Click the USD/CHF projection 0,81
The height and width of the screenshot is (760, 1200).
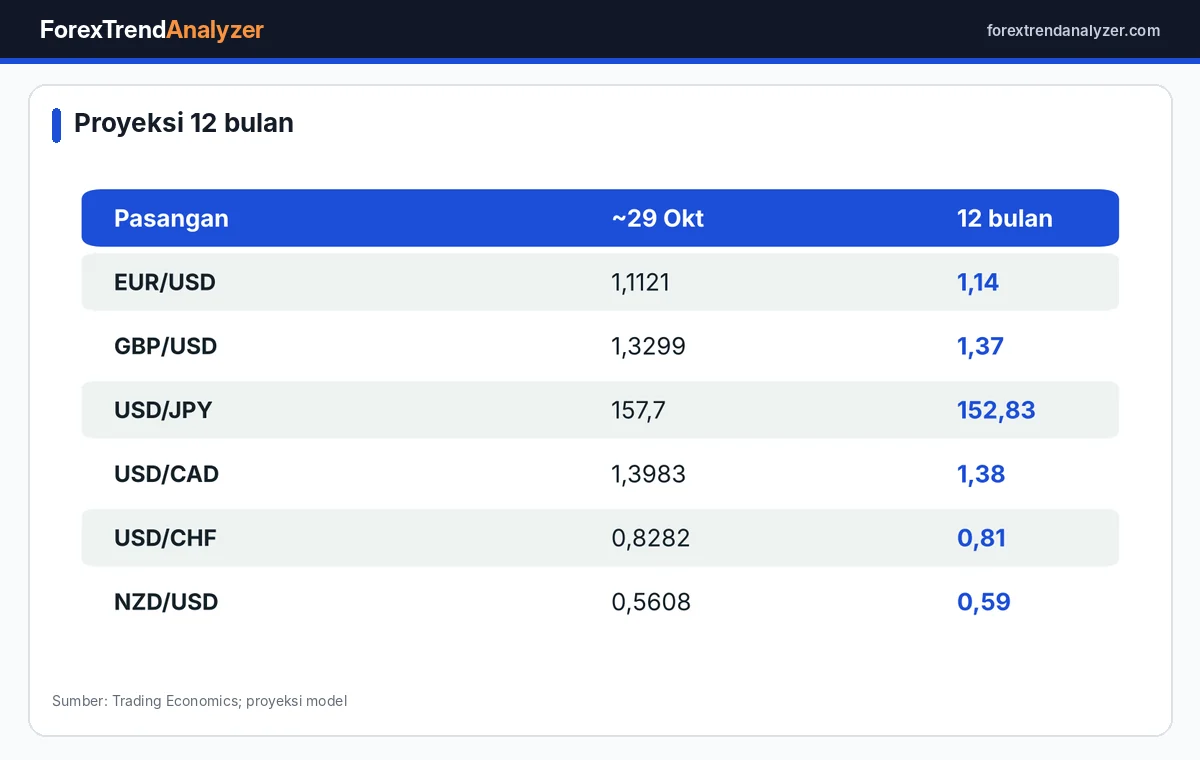pyautogui.click(x=982, y=538)
